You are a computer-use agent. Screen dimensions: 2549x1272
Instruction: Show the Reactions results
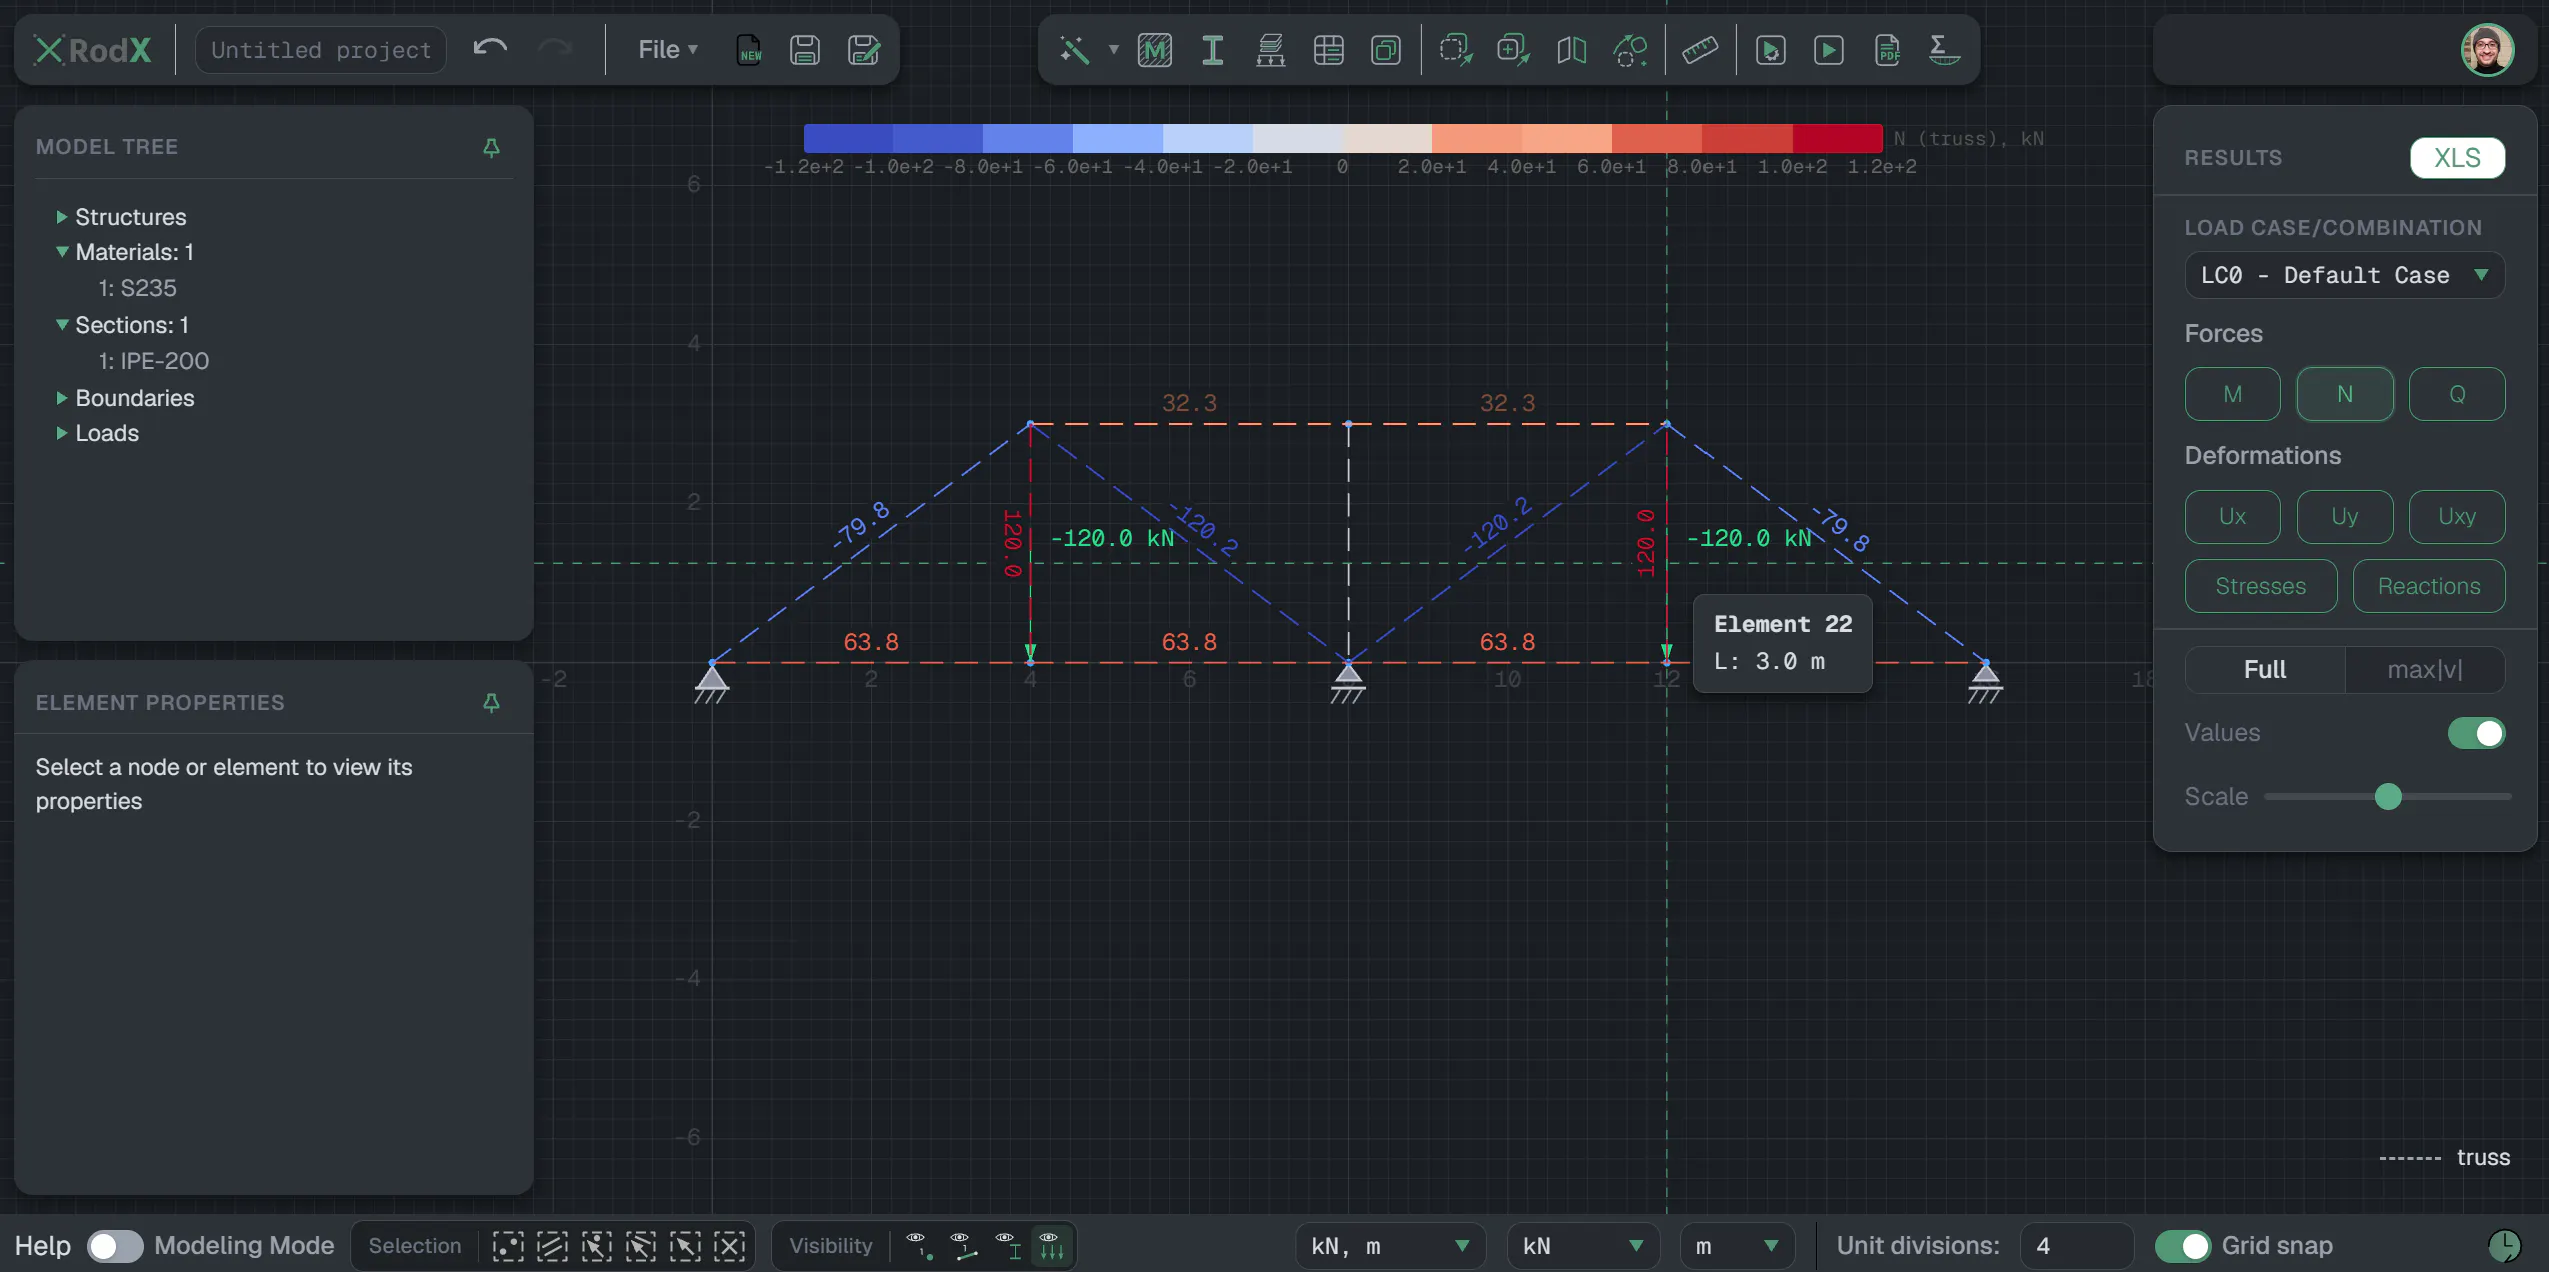(2428, 586)
